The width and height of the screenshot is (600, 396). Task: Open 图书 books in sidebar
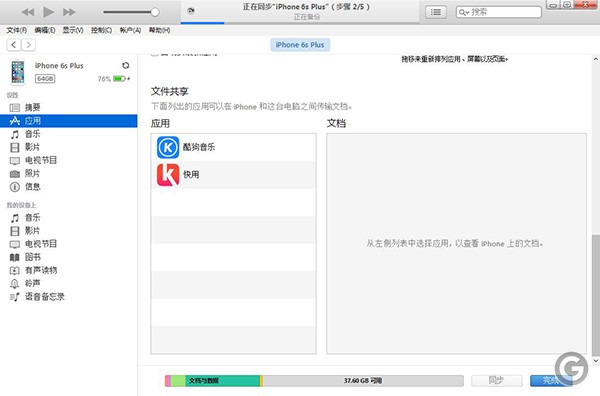pyautogui.click(x=68, y=257)
